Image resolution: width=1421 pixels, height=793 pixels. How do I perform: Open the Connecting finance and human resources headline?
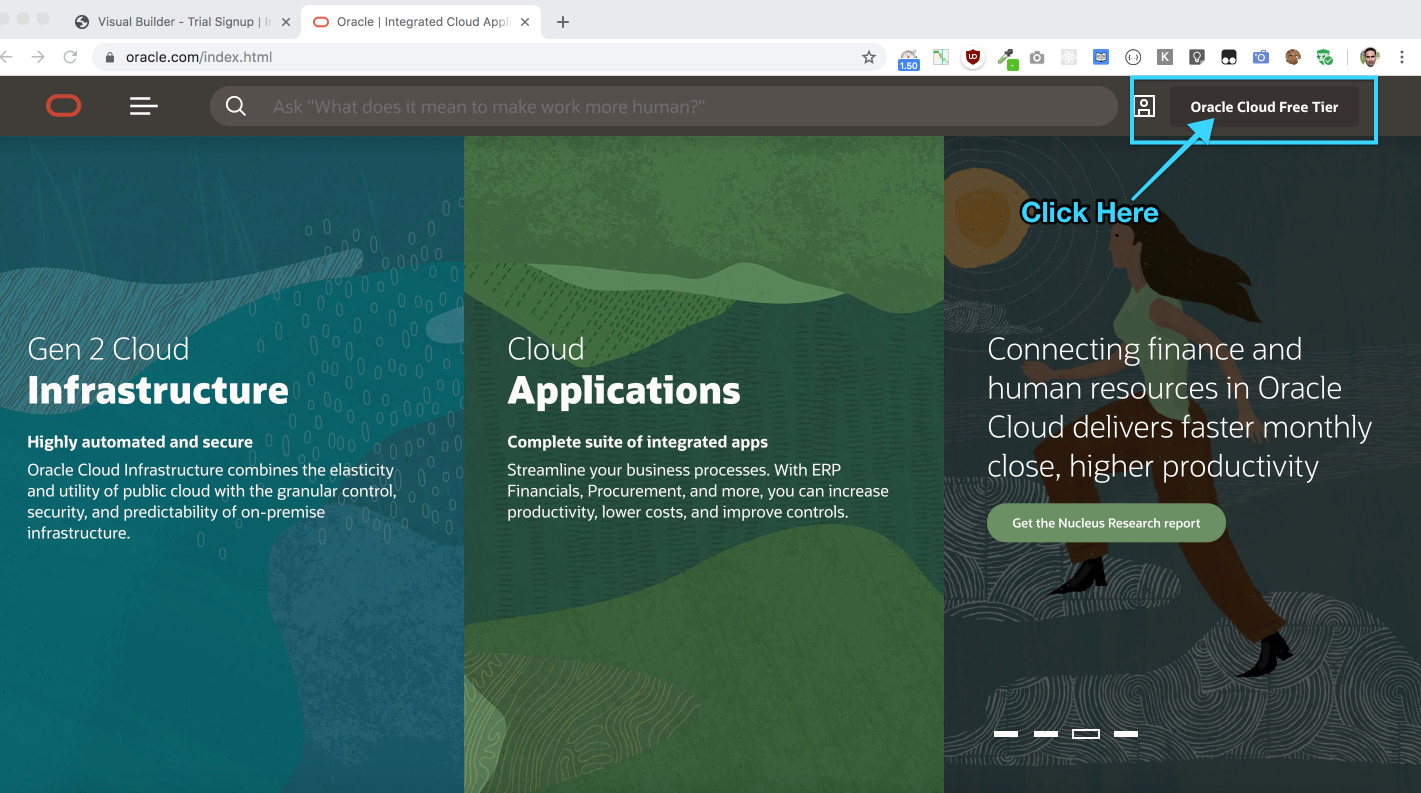pyautogui.click(x=1180, y=407)
